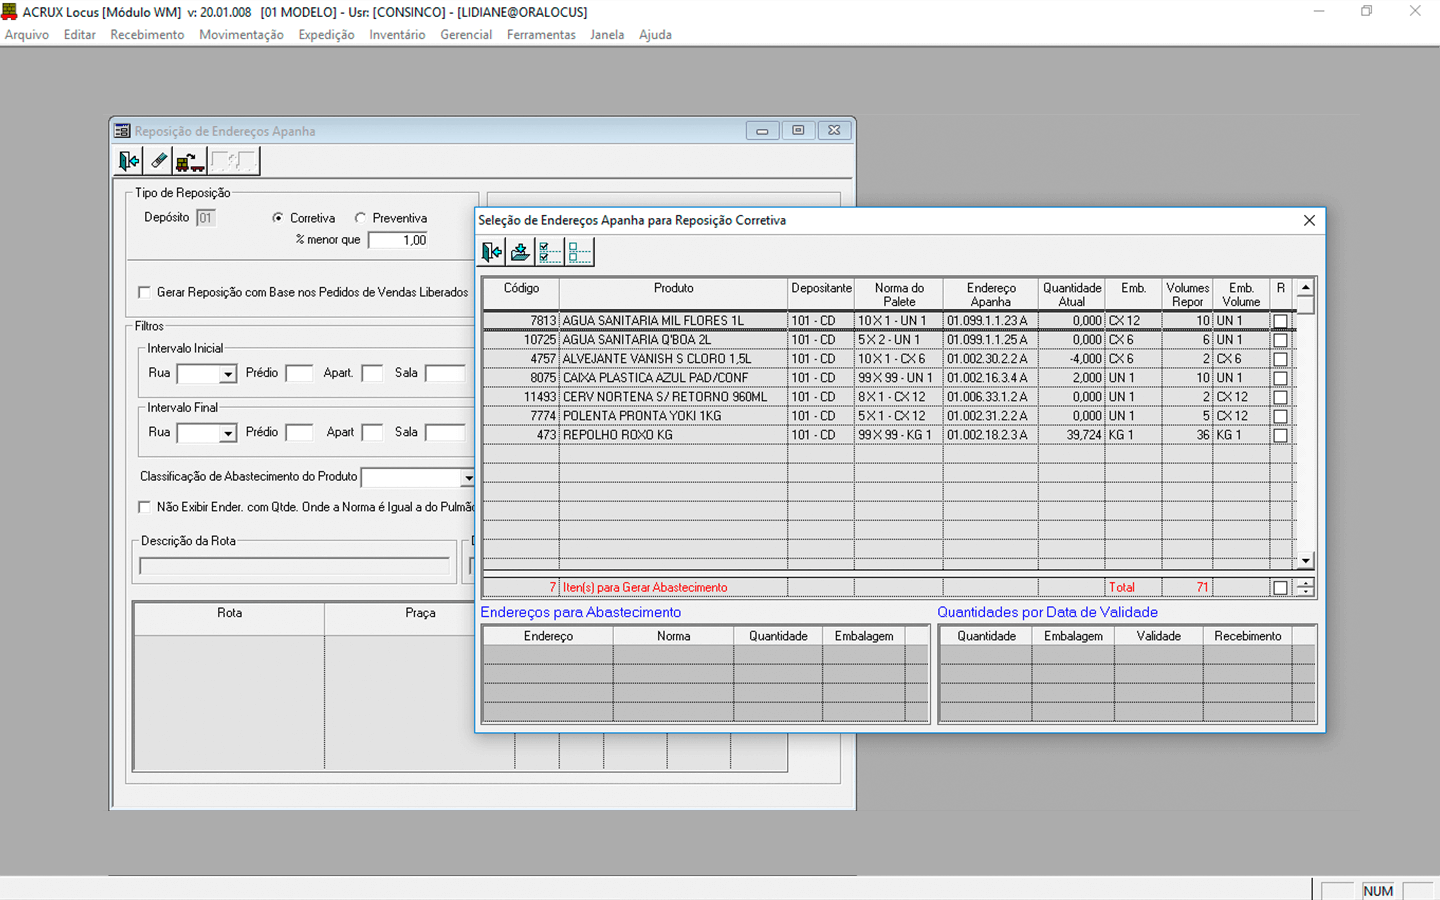1440x900 pixels.
Task: Tick the R checkbox for REPOLHO ROXO KG
Action: pyautogui.click(x=1280, y=435)
